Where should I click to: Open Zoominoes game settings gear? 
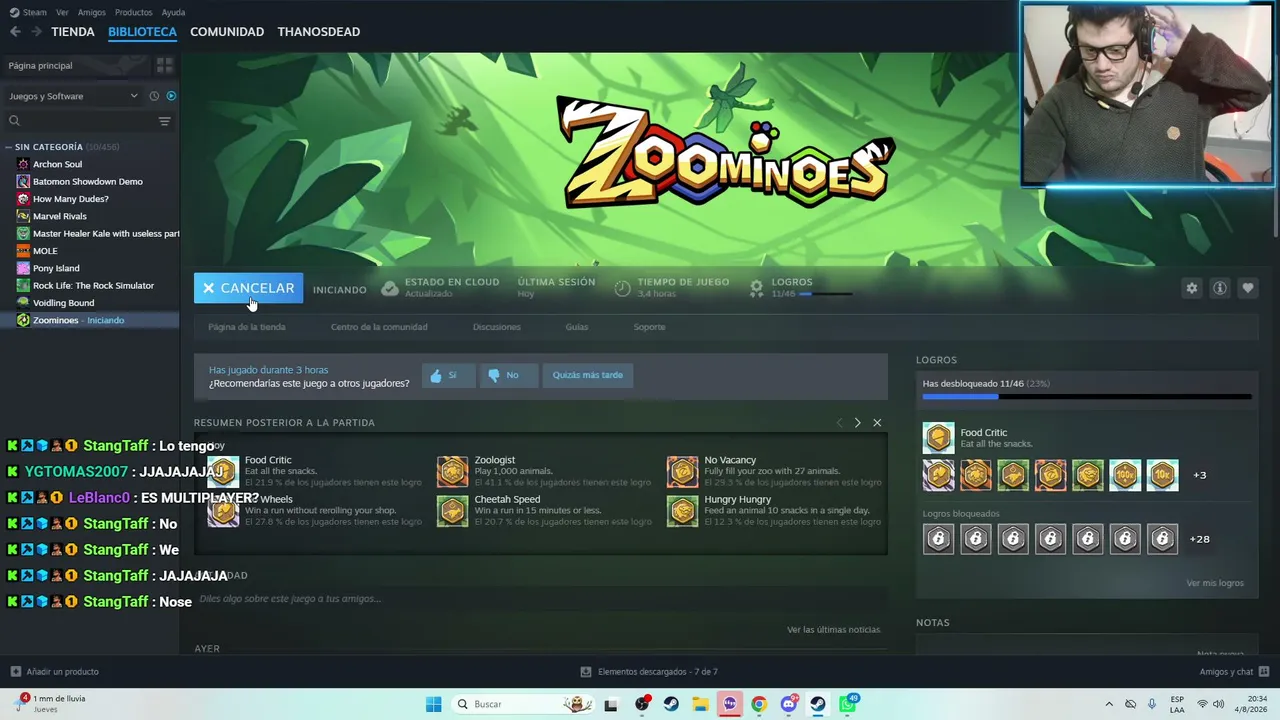pos(1191,288)
